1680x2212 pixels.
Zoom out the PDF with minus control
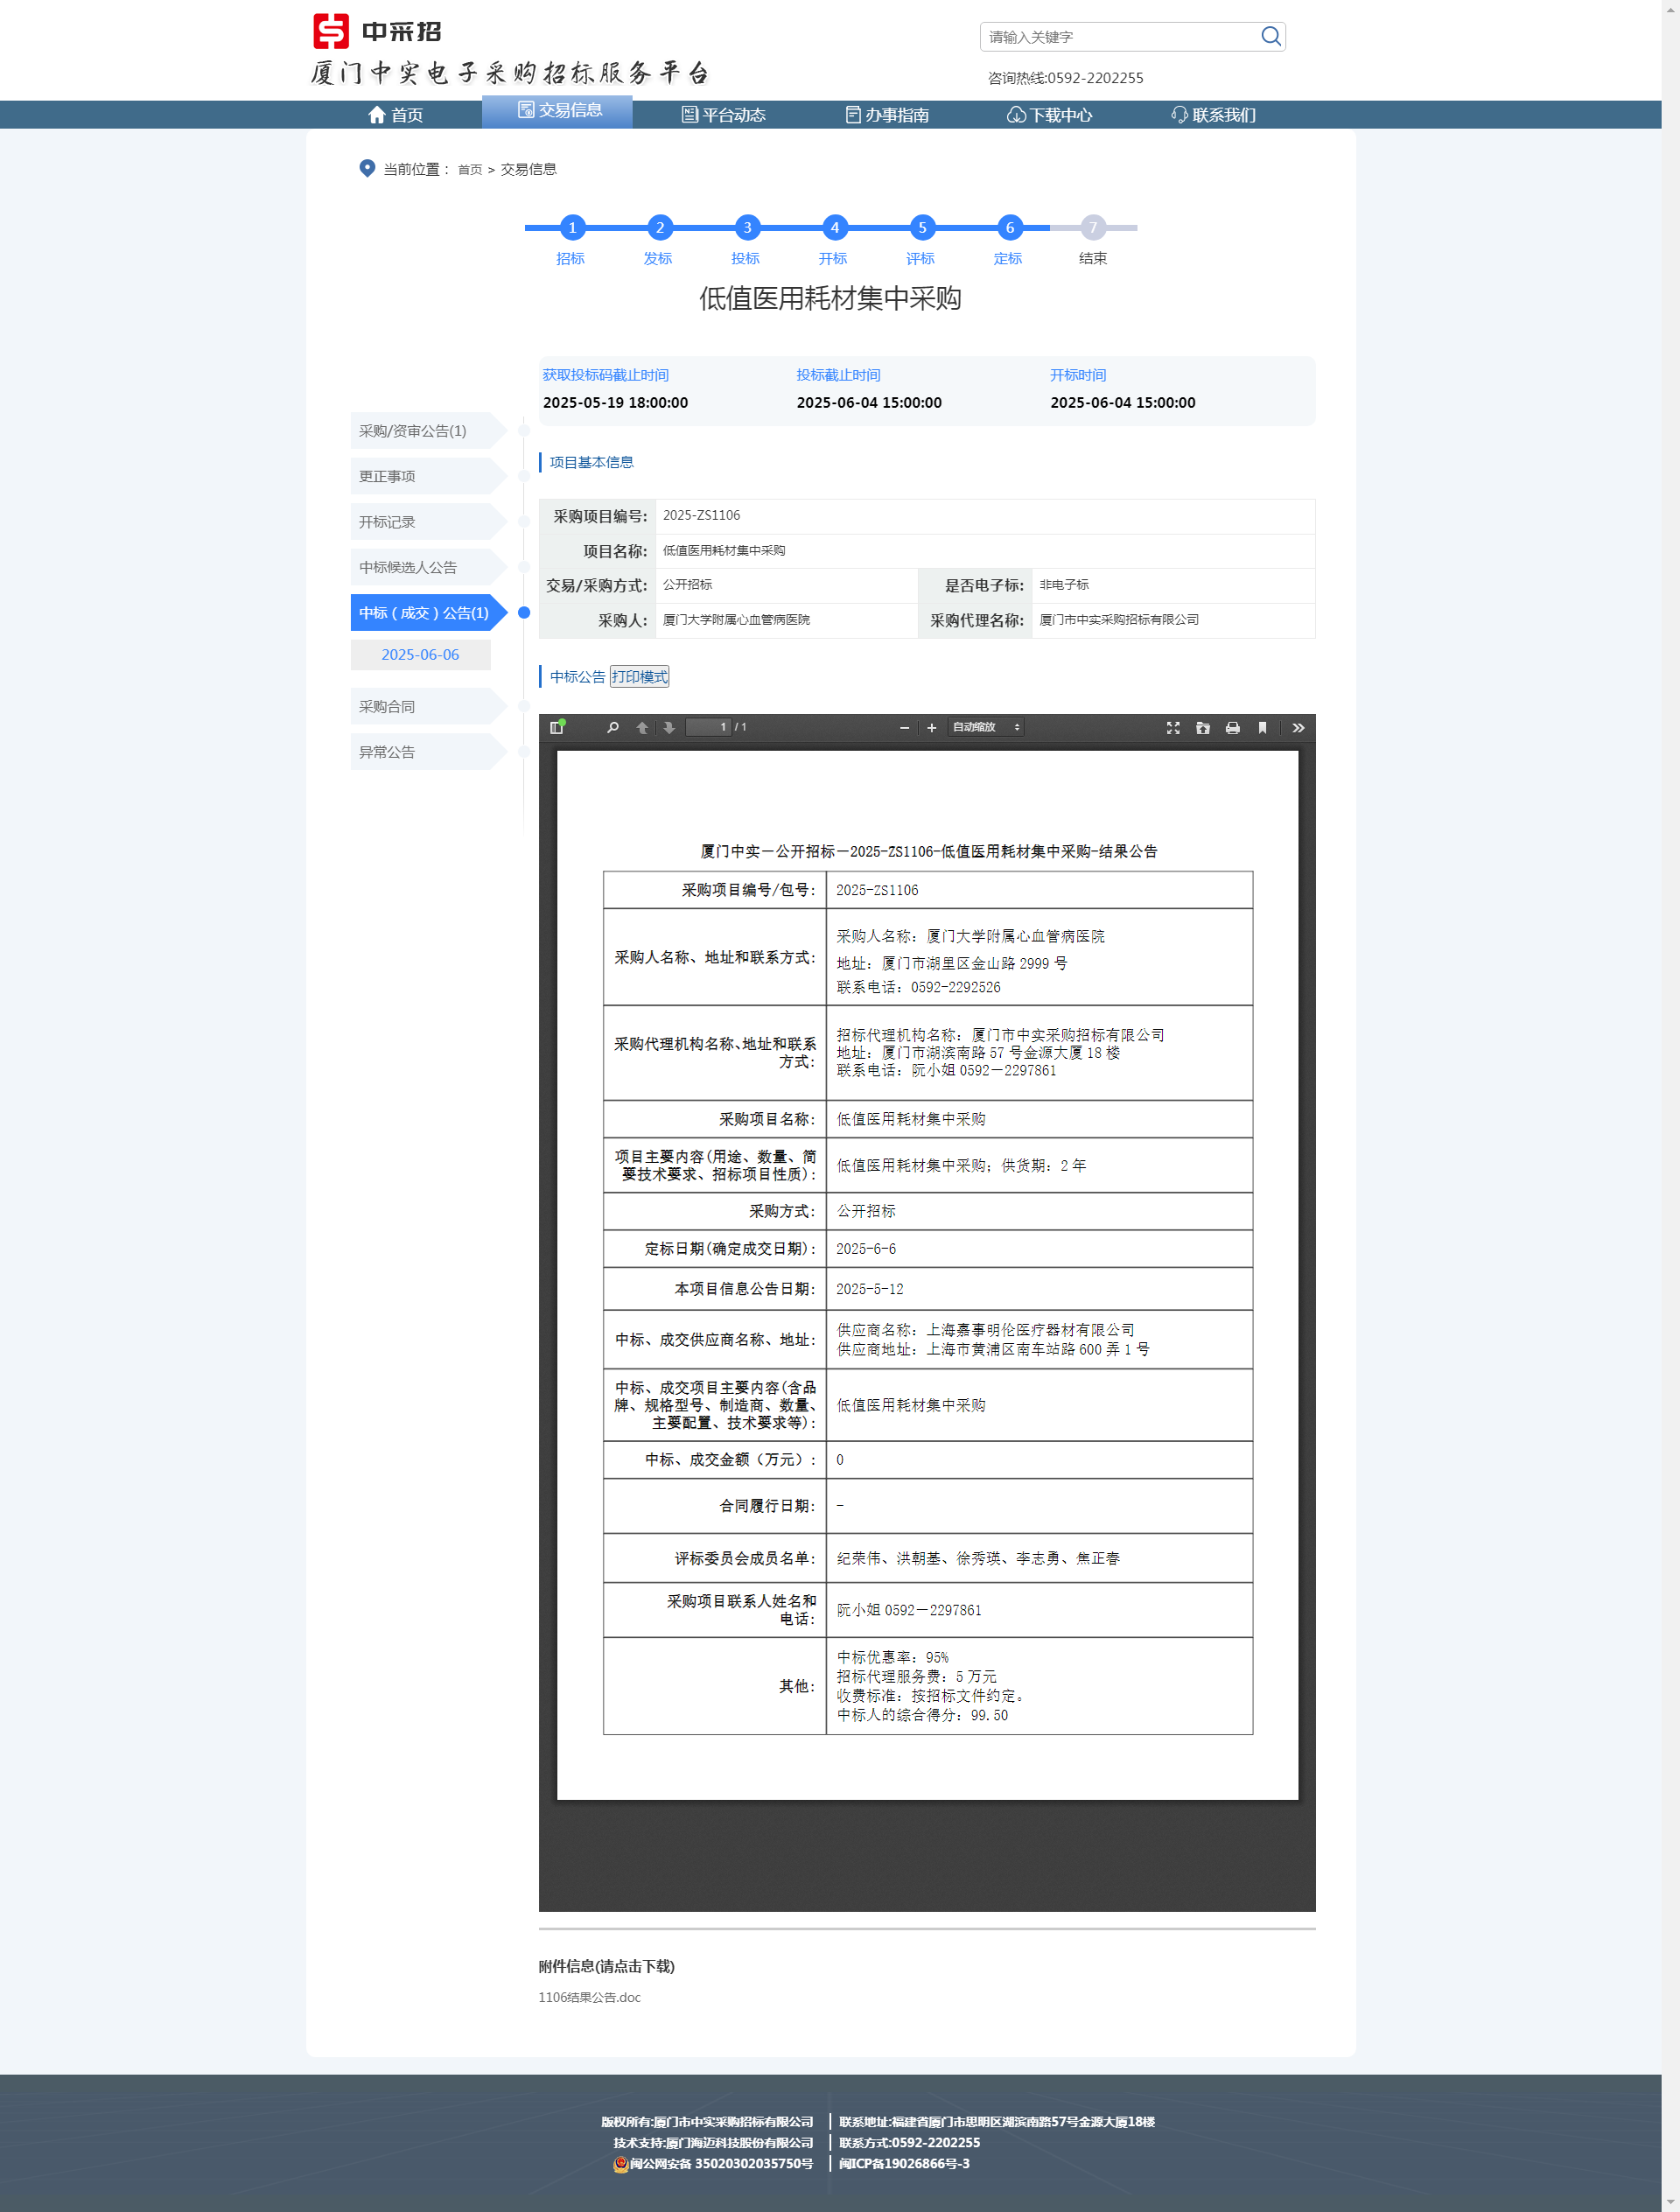(x=903, y=728)
